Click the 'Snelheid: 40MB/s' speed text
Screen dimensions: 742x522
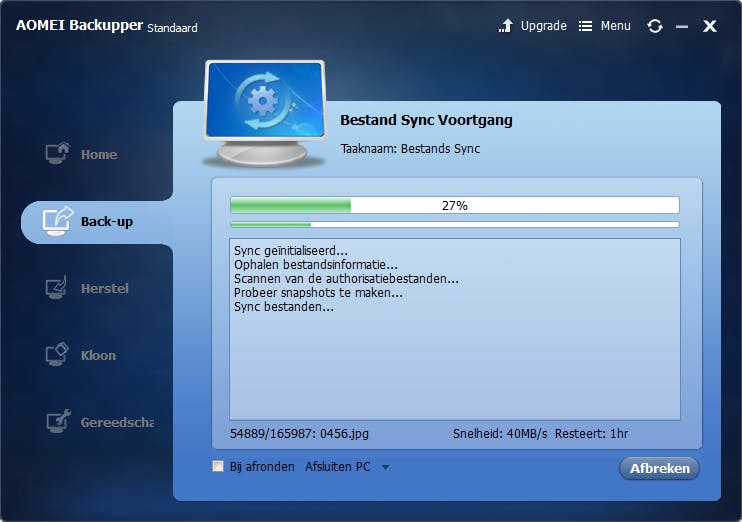point(500,434)
